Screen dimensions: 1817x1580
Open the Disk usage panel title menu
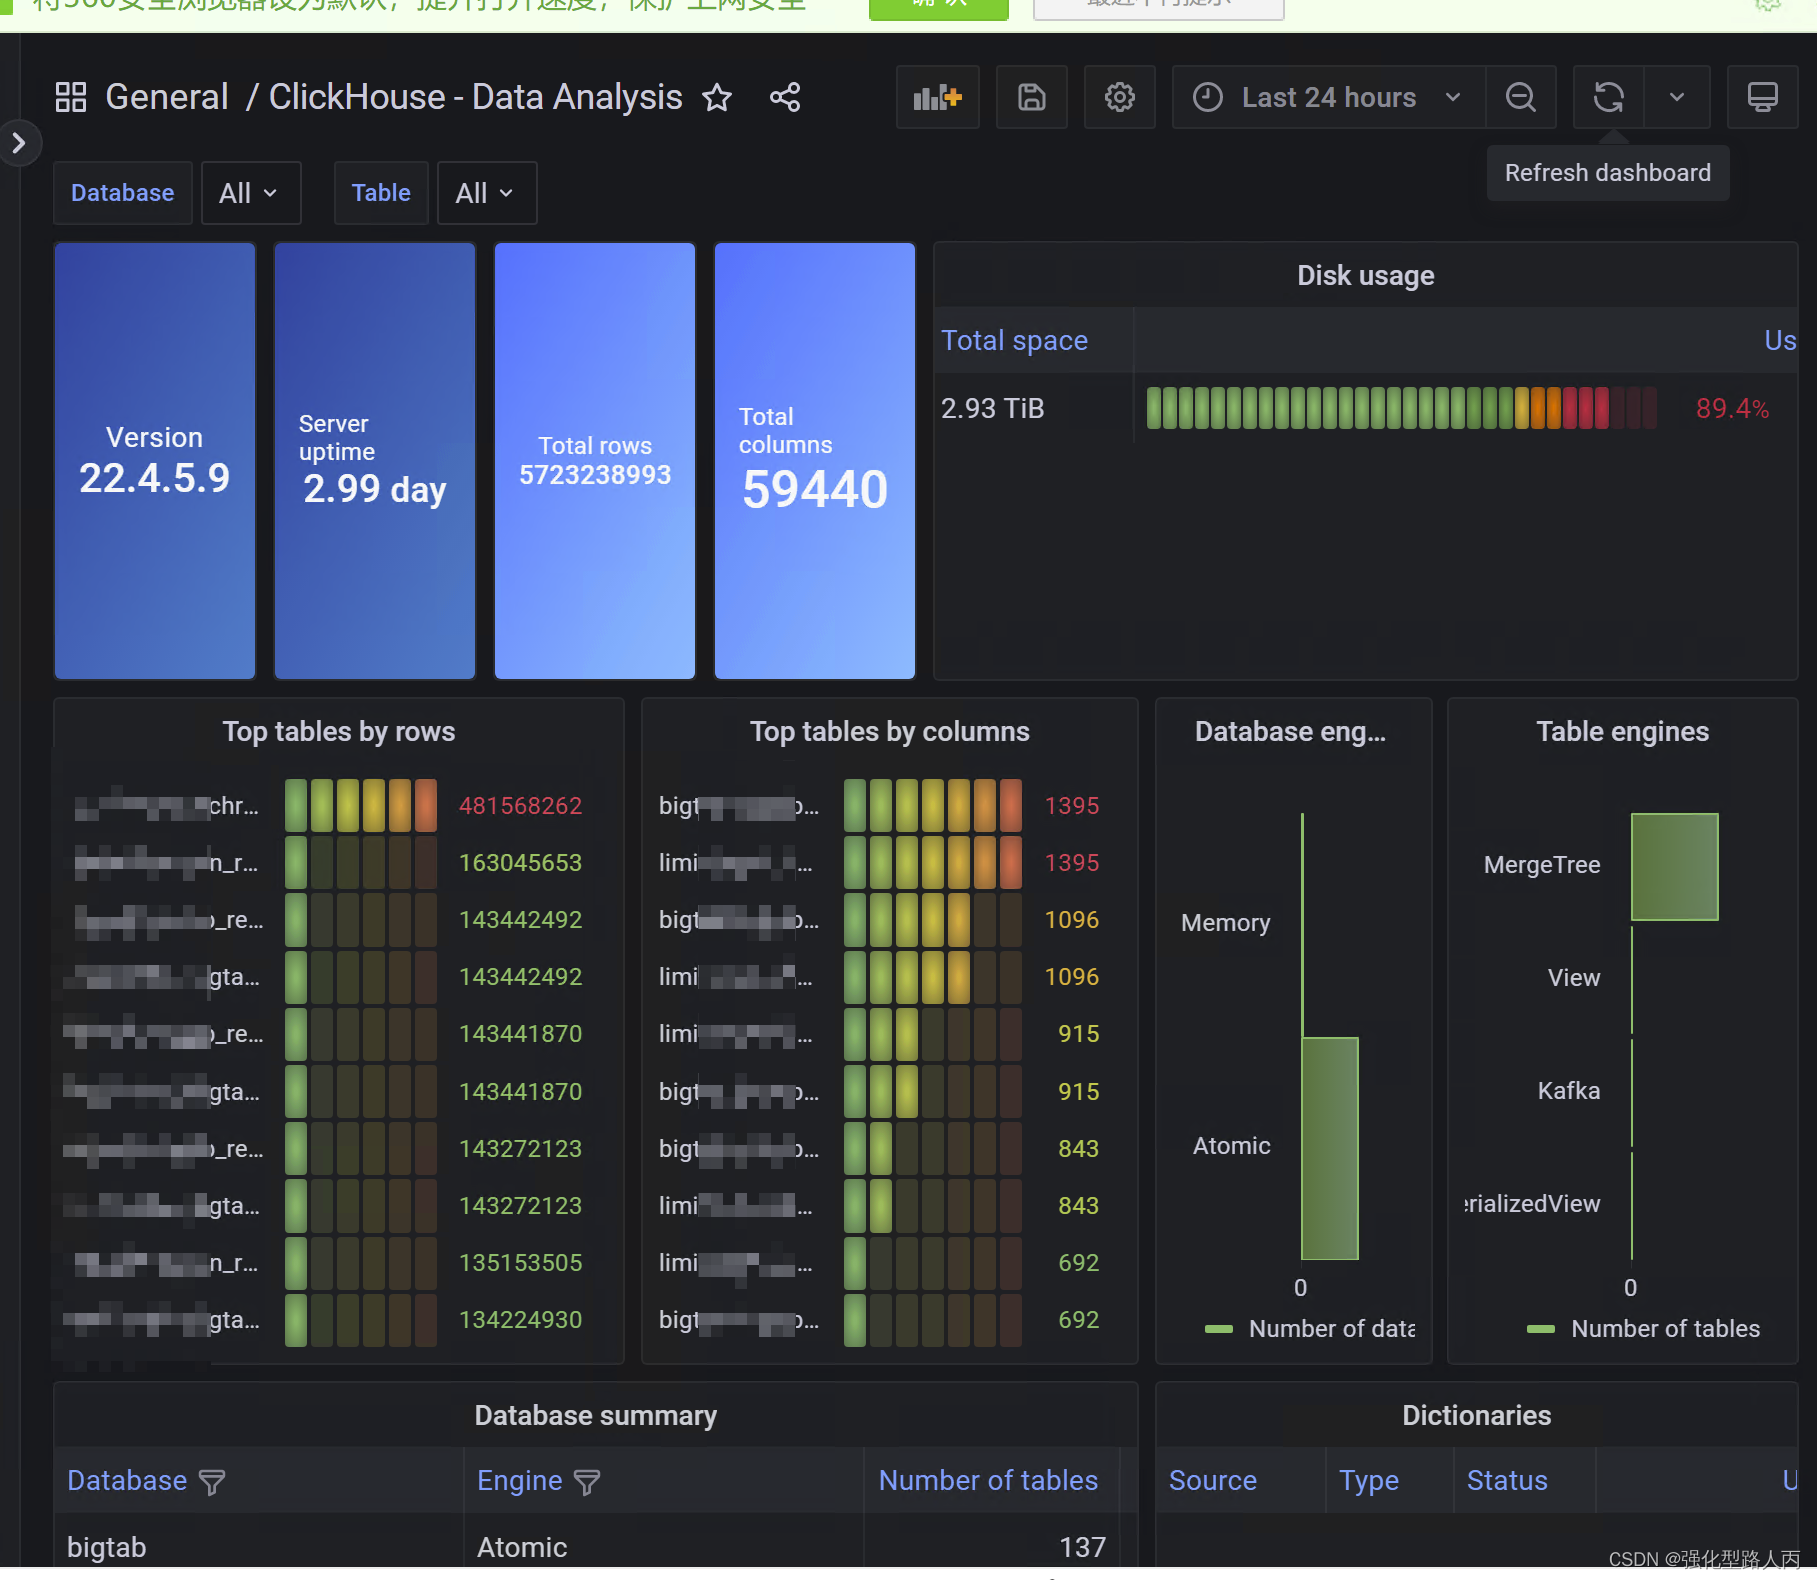coord(1365,275)
